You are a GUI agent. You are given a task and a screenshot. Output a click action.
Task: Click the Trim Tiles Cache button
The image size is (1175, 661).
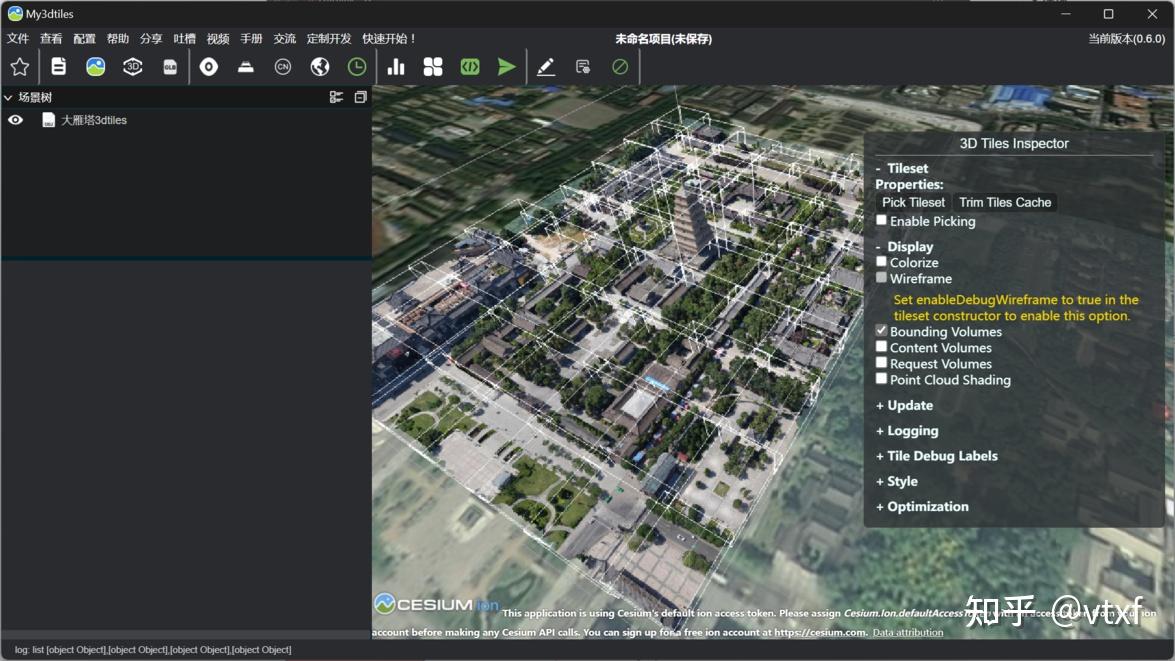pyautogui.click(x=1005, y=202)
